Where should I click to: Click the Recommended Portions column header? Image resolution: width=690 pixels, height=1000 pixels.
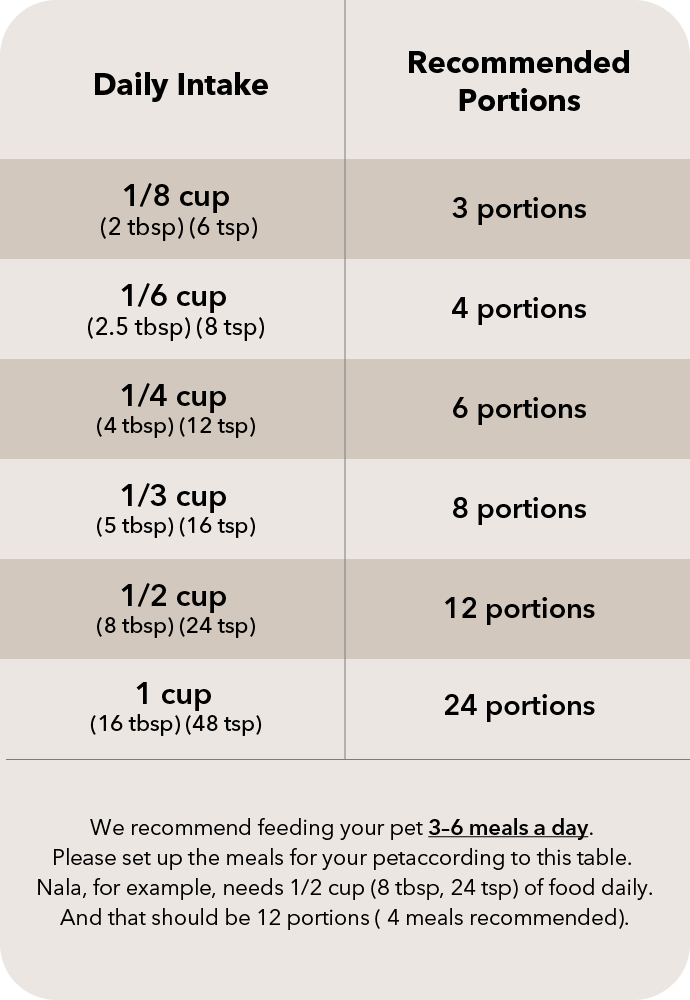(518, 82)
